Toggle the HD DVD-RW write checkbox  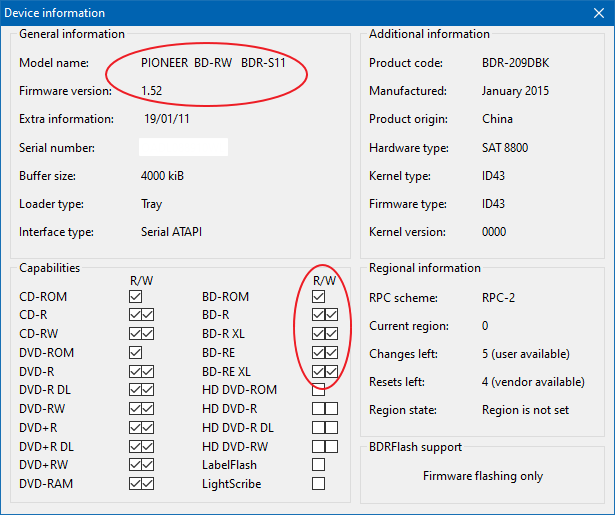pos(331,446)
